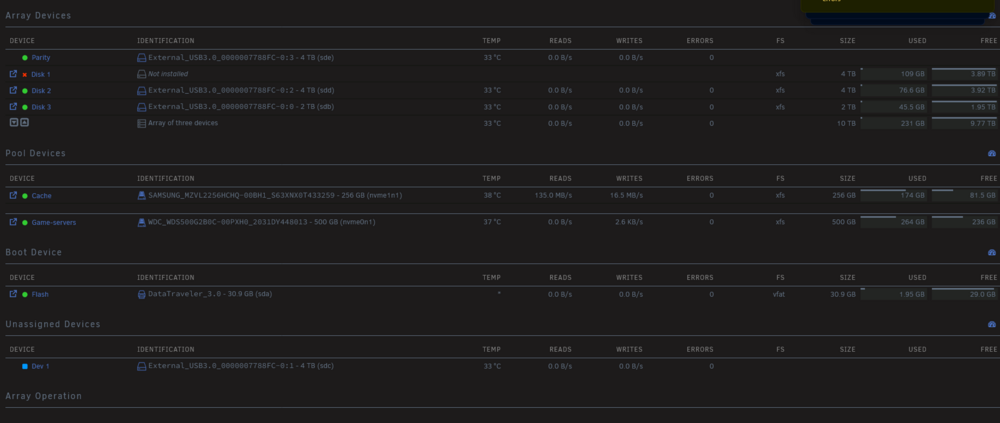Click browse icon beside Game-servers
The height and width of the screenshot is (423, 1000).
coord(13,222)
